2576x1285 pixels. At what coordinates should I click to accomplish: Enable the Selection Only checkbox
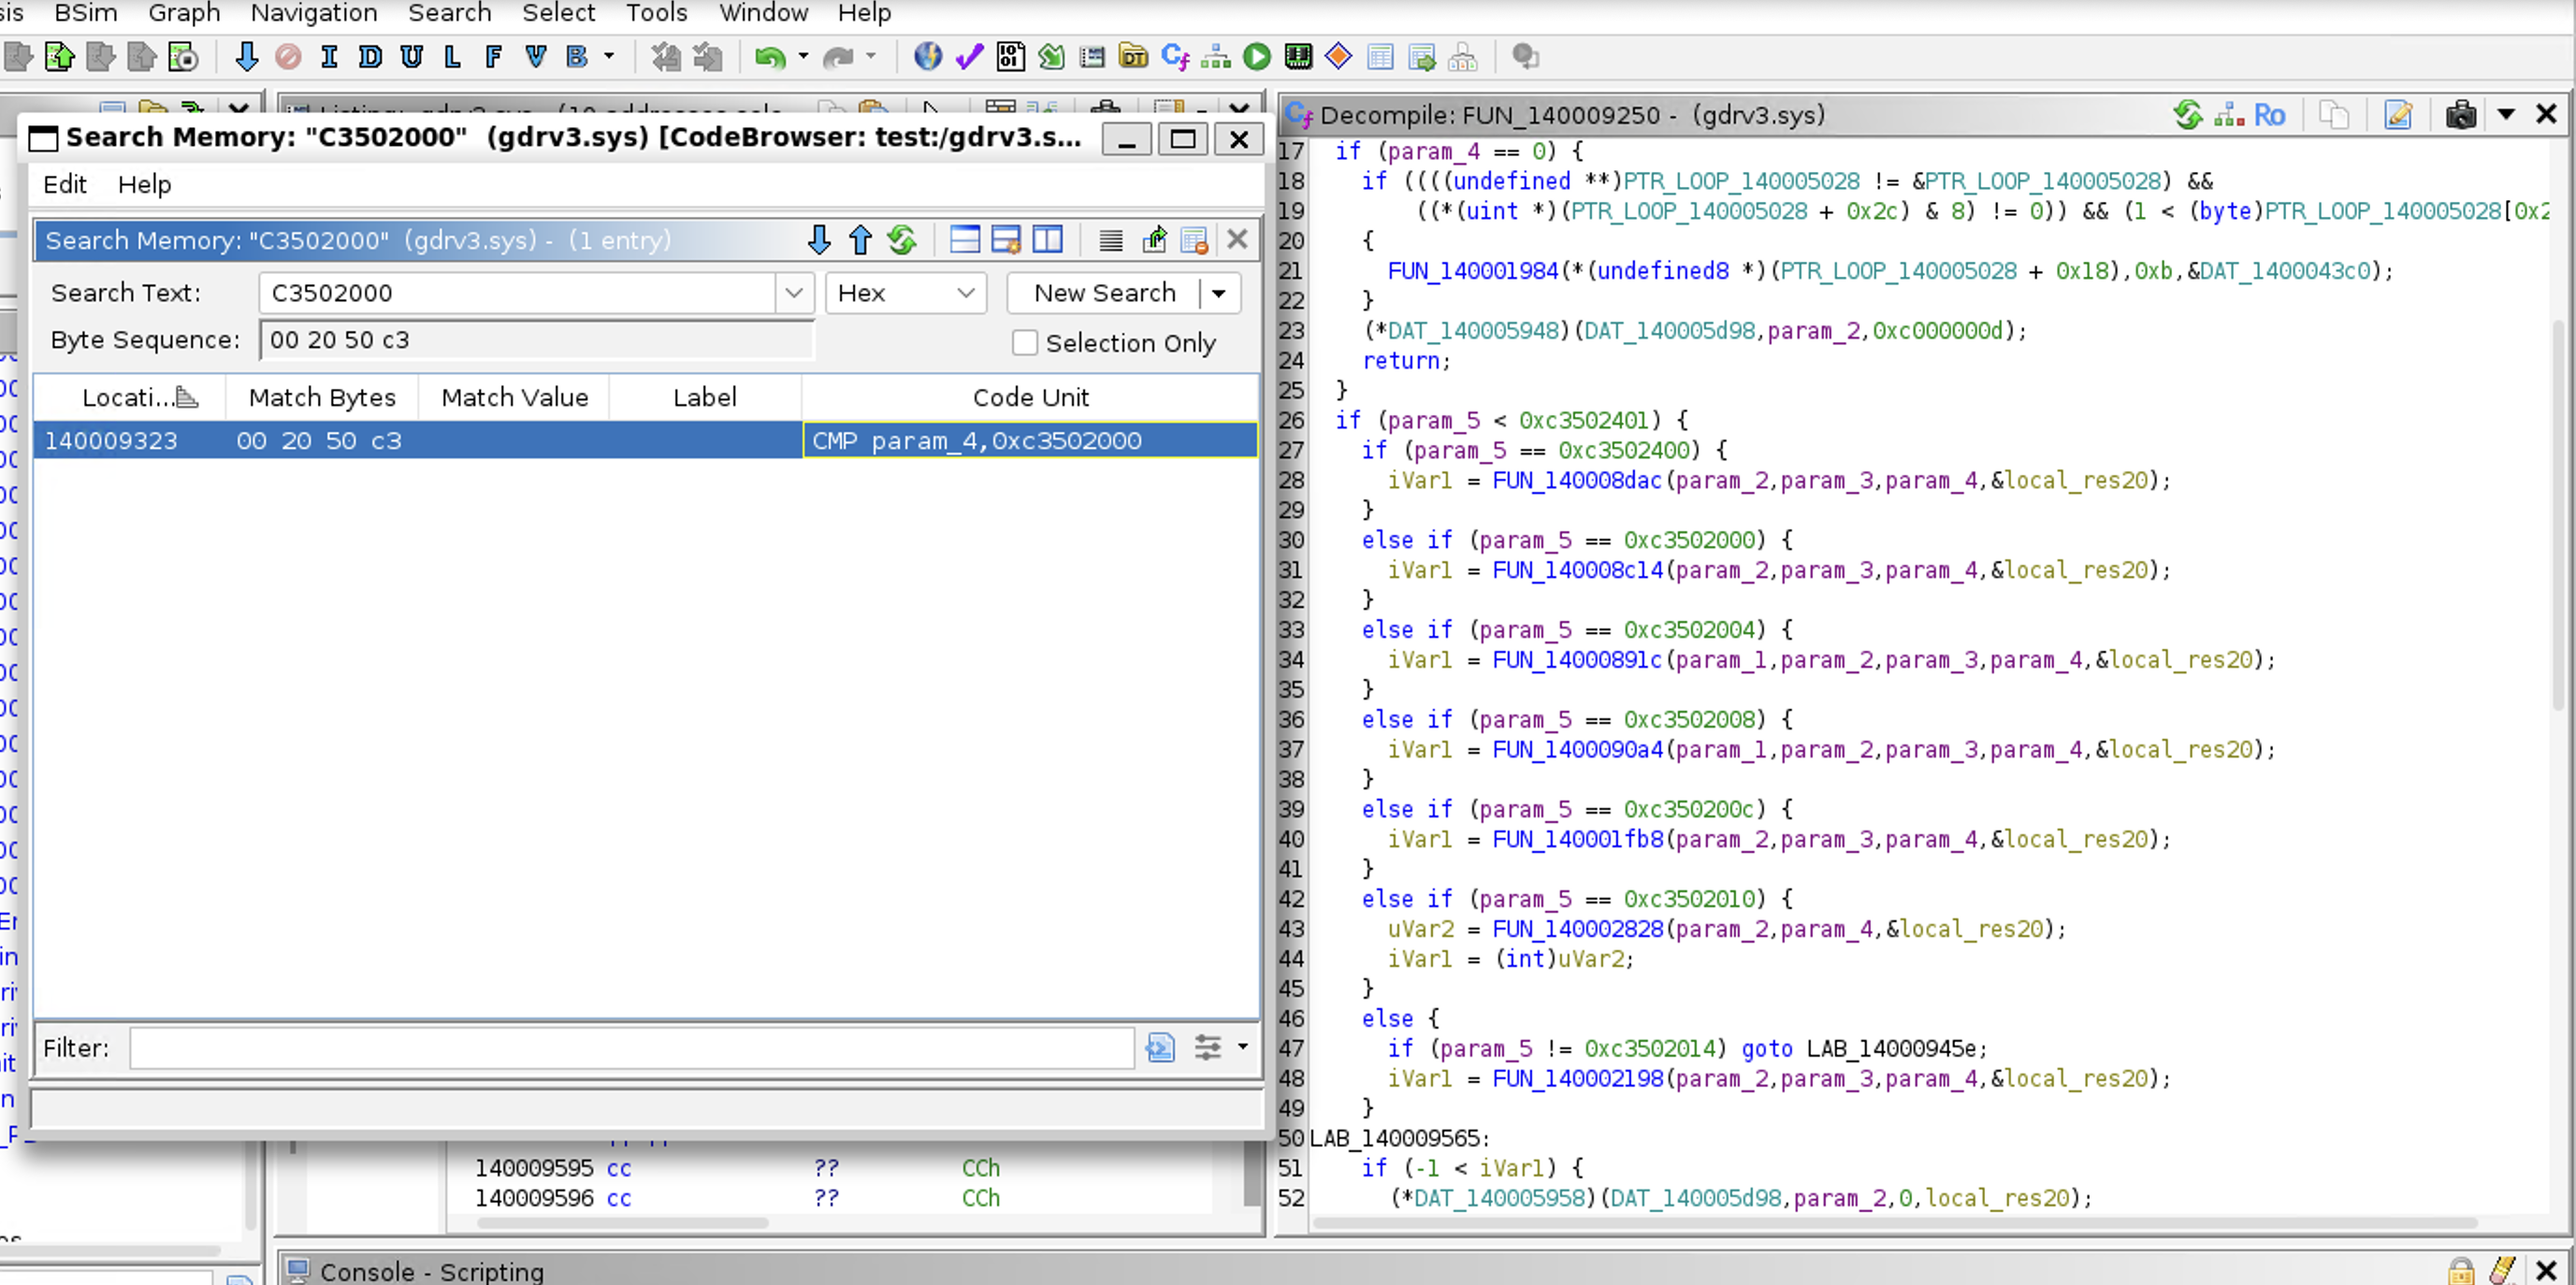[x=1024, y=343]
